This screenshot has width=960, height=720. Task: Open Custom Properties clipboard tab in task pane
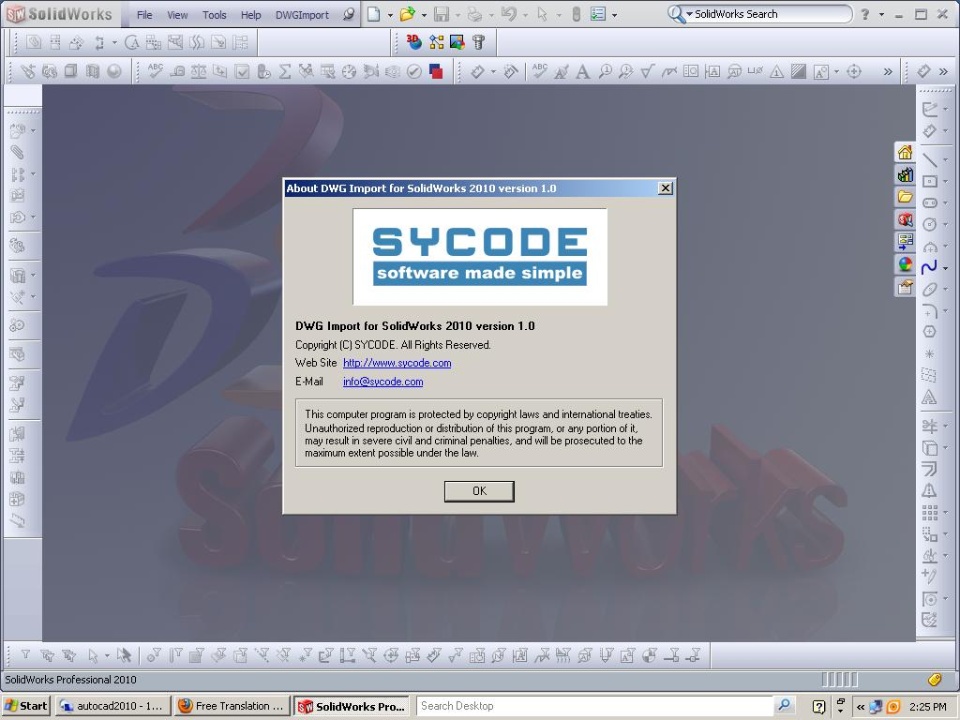pyautogui.click(x=905, y=287)
